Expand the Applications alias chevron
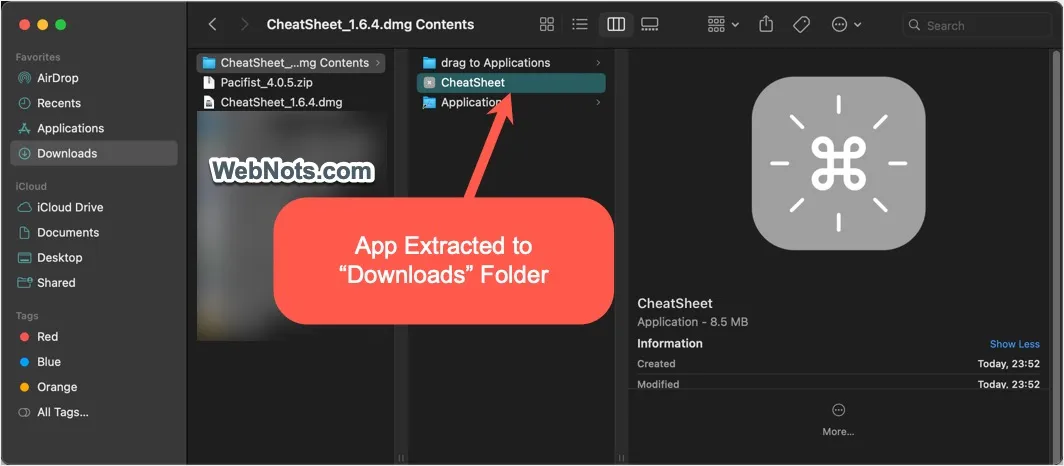 click(x=598, y=102)
